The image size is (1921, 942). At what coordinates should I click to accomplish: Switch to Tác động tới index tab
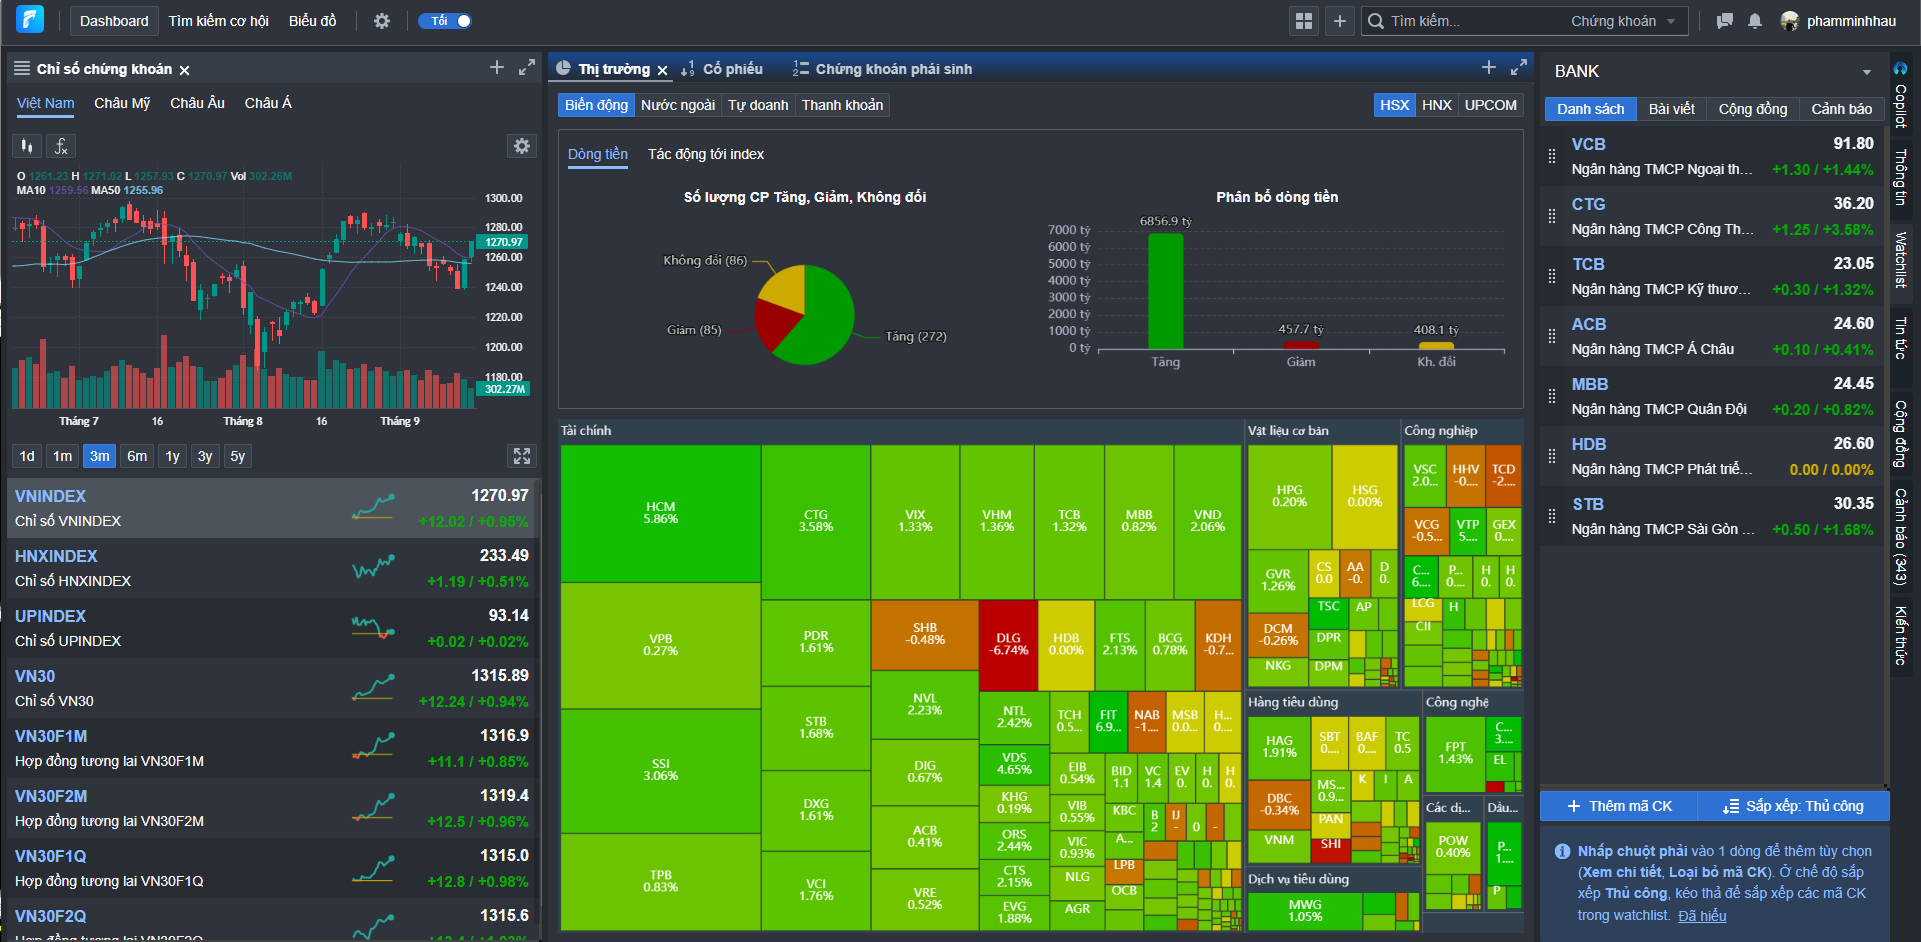[x=706, y=154]
